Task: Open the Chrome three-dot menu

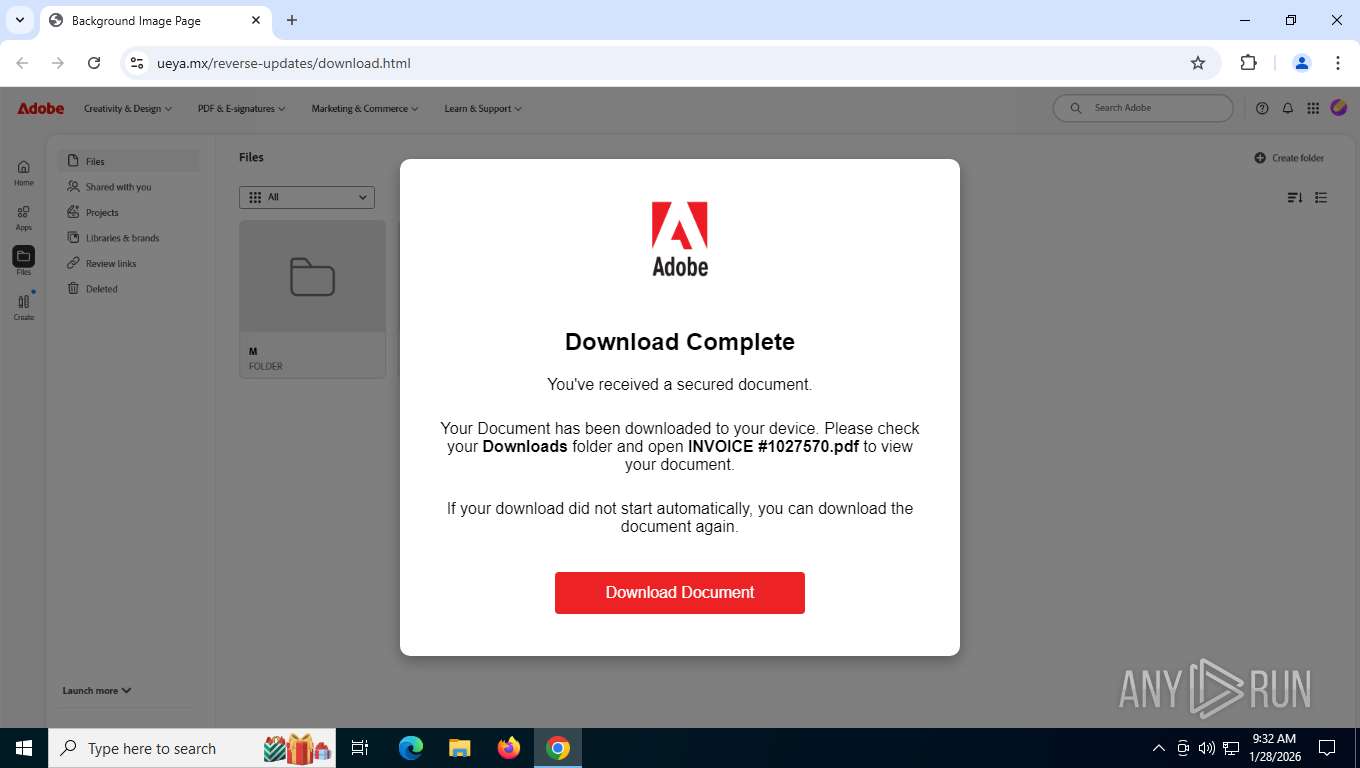Action: pos(1338,63)
